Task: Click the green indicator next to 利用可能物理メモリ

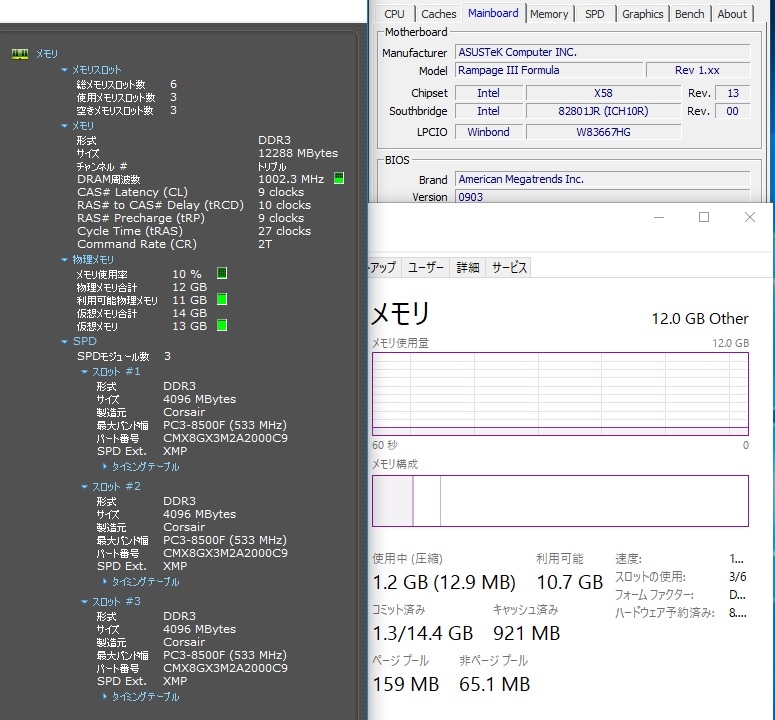Action: [x=222, y=299]
